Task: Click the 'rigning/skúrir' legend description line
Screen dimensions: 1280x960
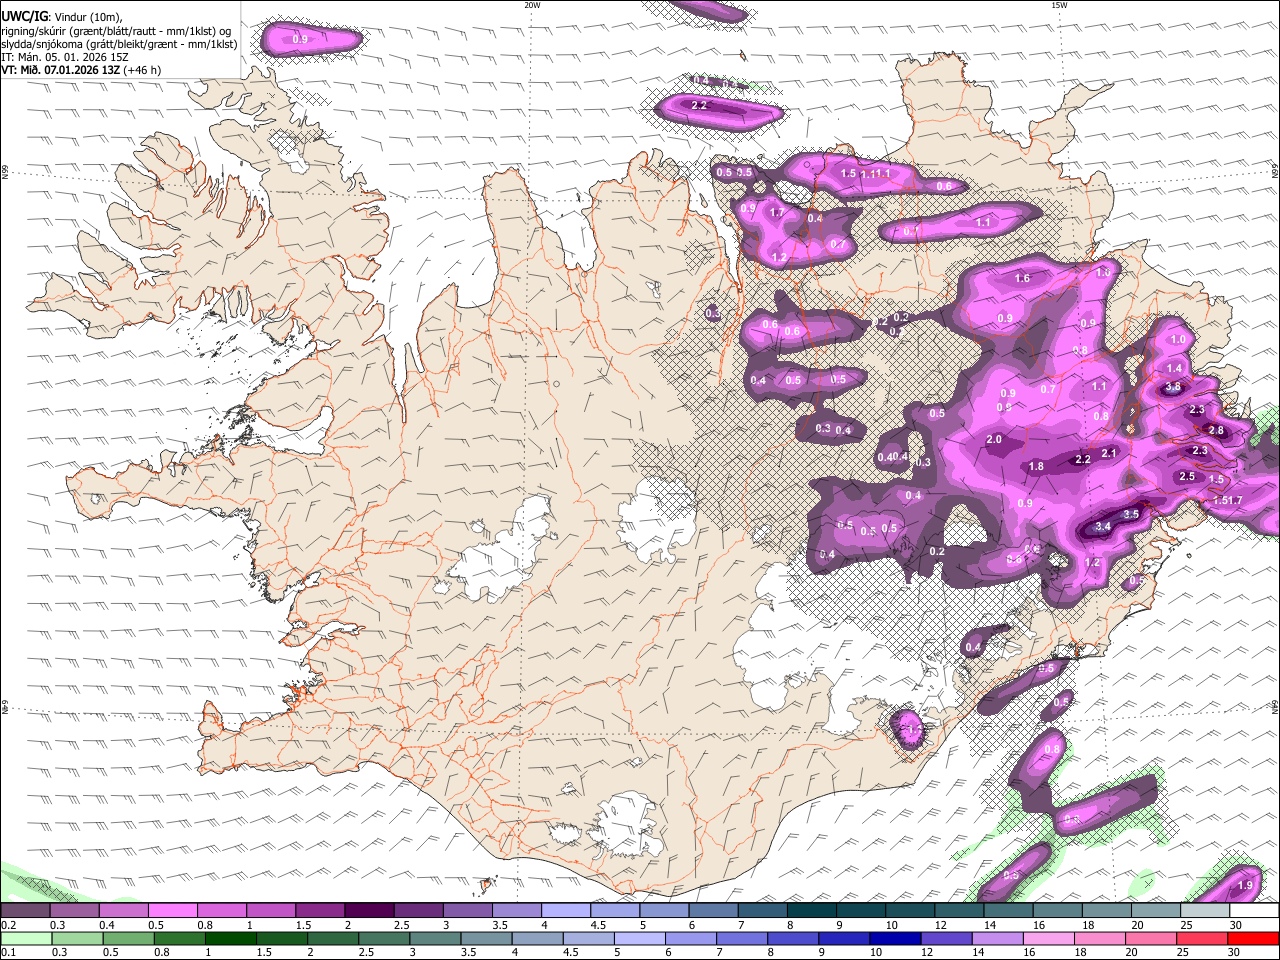Action: (x=116, y=31)
